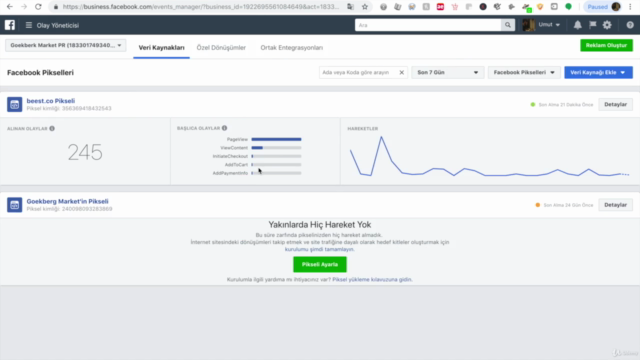
Task: Switch to the Ortak Entegrasyonları tab
Action: 291,48
